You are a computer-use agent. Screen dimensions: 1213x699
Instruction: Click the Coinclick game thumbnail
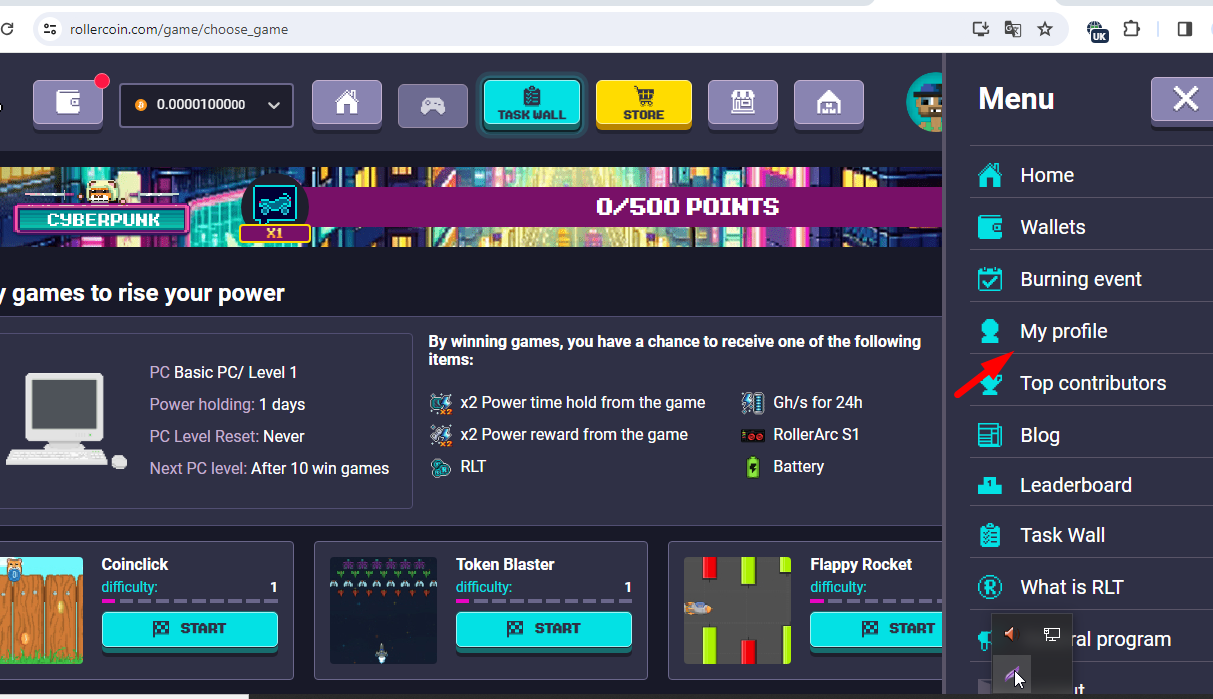click(x=42, y=610)
